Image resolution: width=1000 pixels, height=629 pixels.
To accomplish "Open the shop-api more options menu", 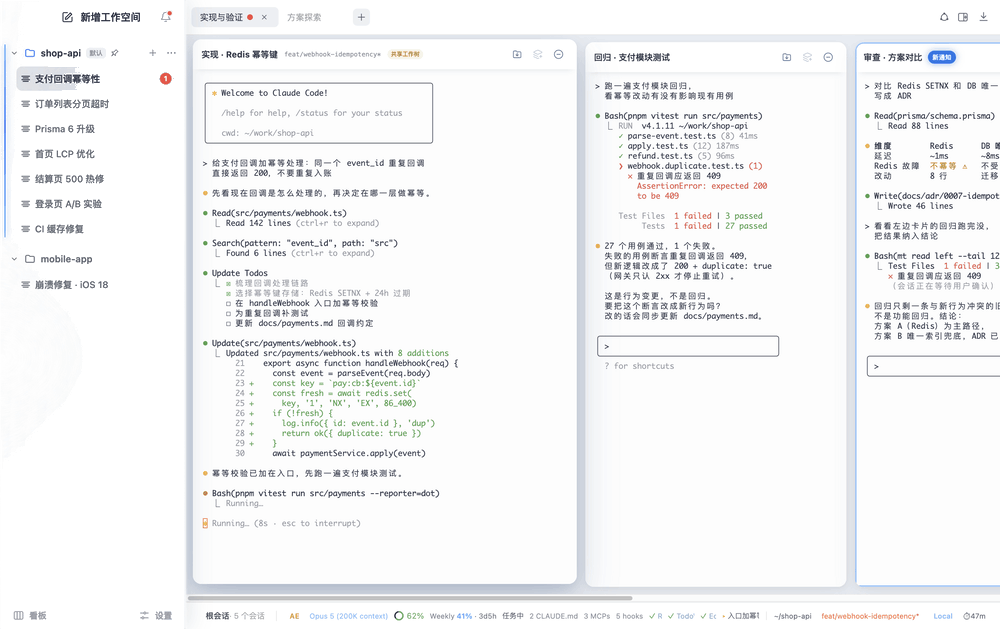I will point(171,53).
